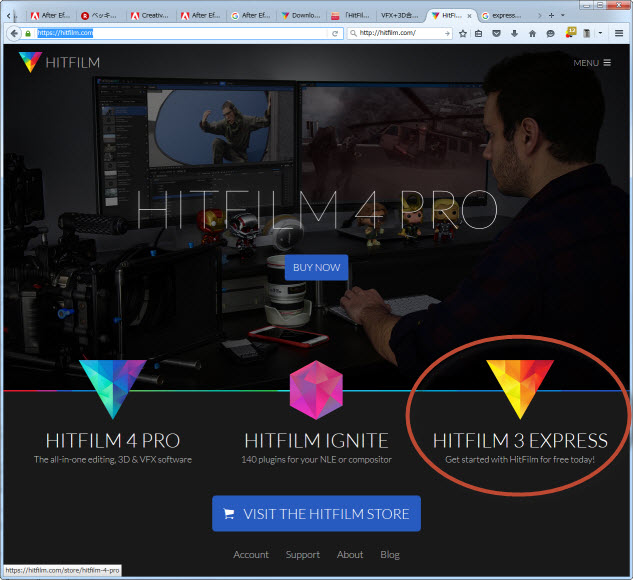
Task: Click the BUY NOW button
Action: (x=316, y=268)
